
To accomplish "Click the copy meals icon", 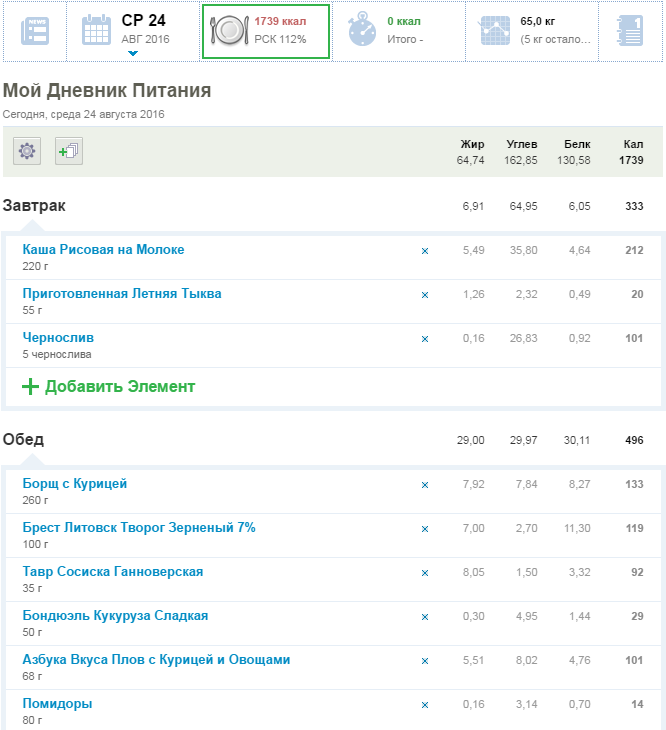I will 69,151.
